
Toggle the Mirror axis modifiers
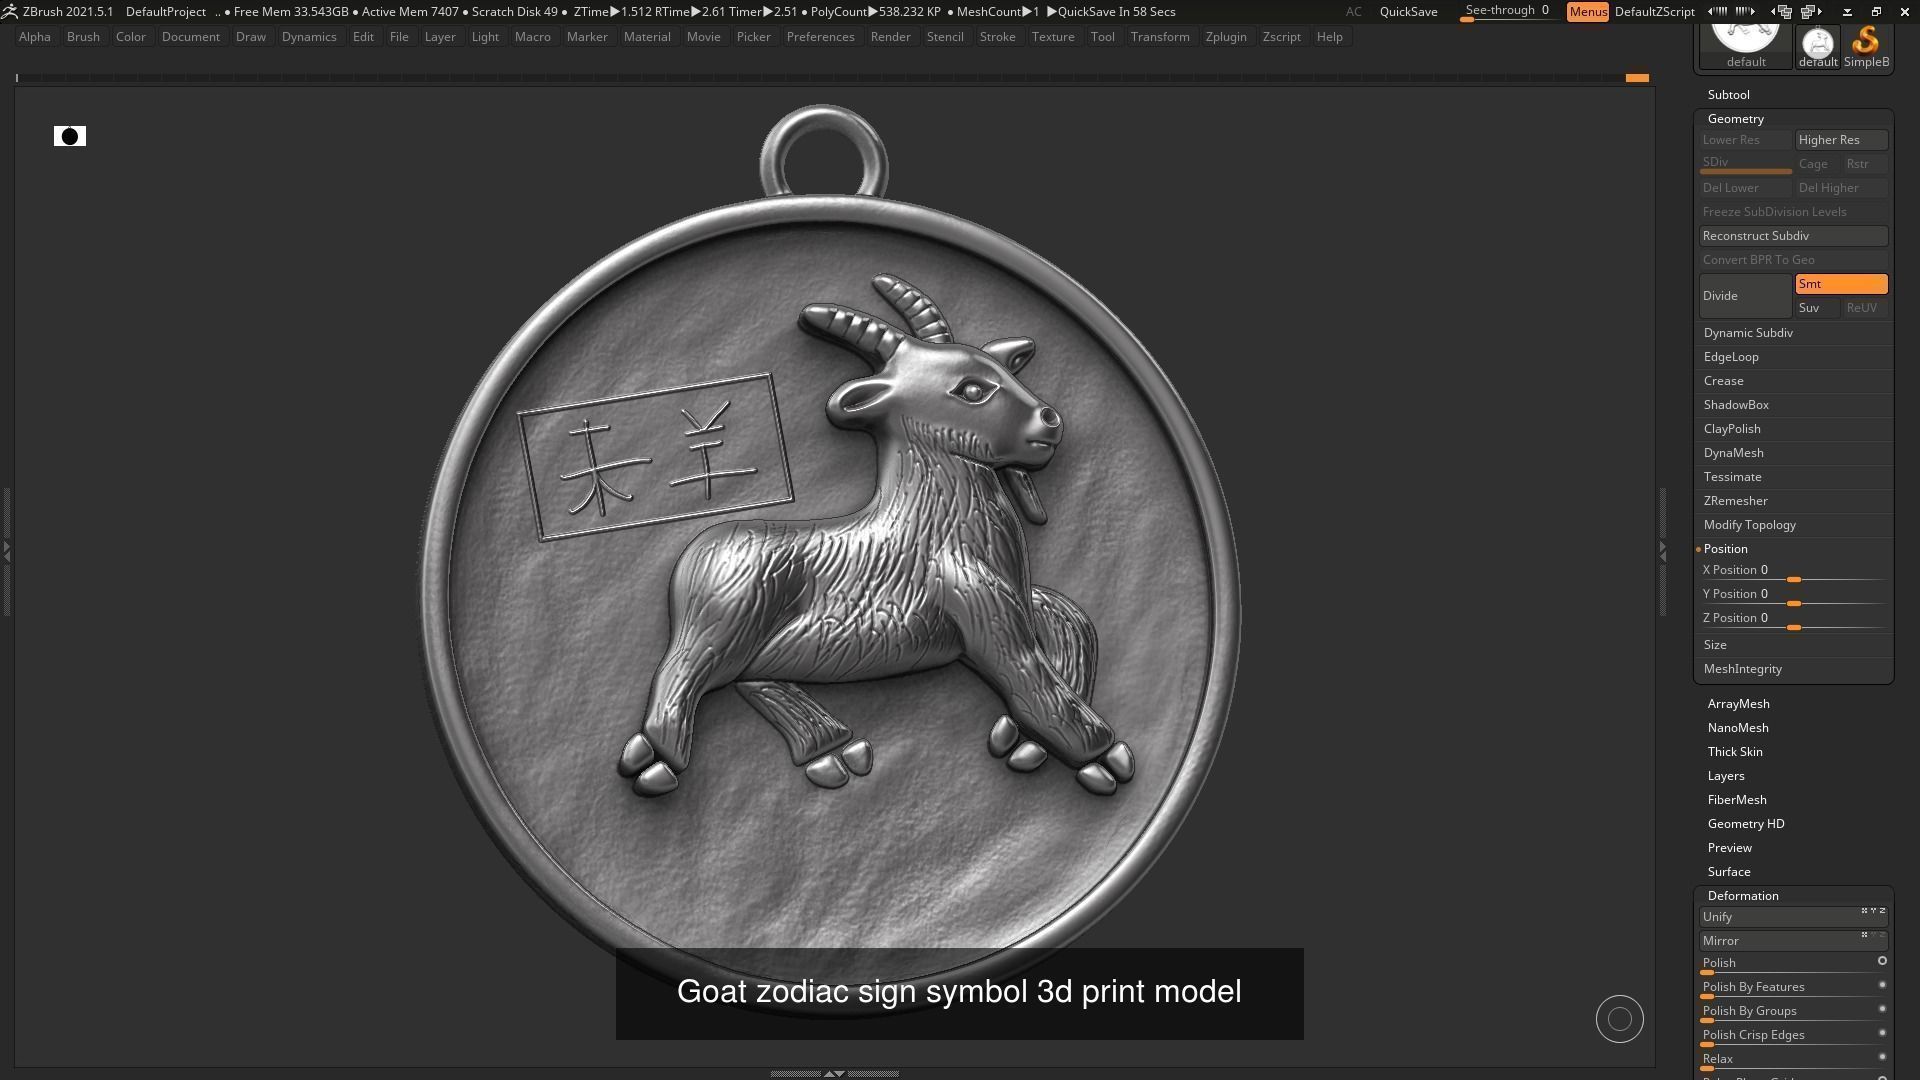point(1873,935)
